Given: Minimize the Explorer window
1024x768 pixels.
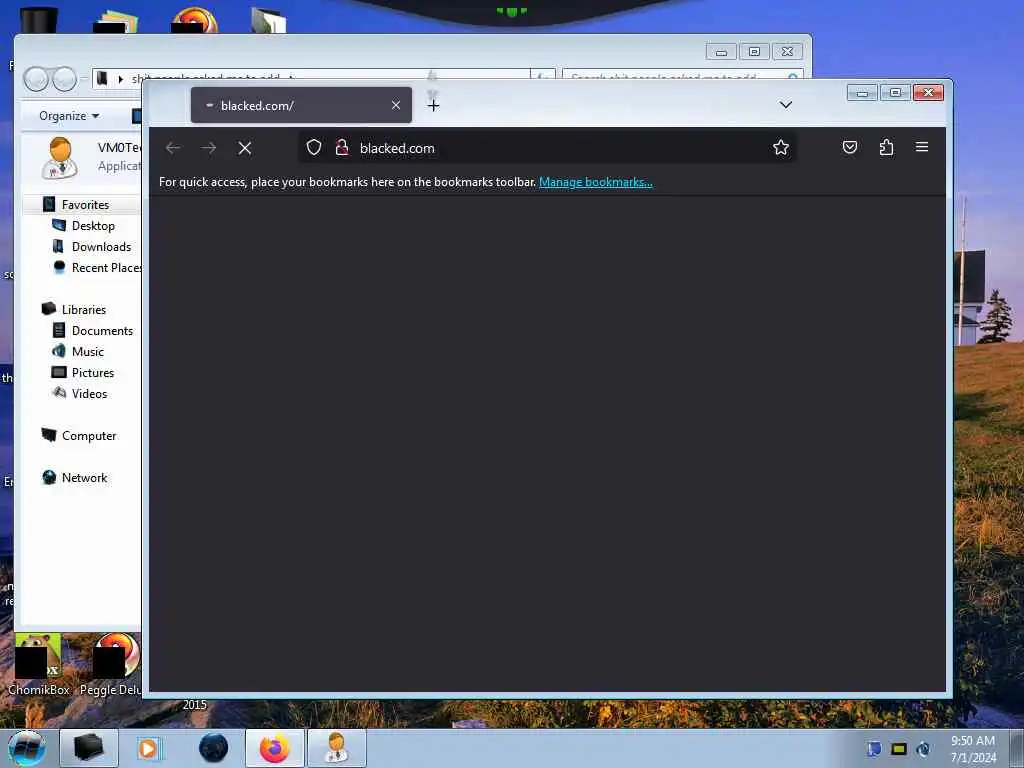Looking at the screenshot, I should pyautogui.click(x=721, y=52).
